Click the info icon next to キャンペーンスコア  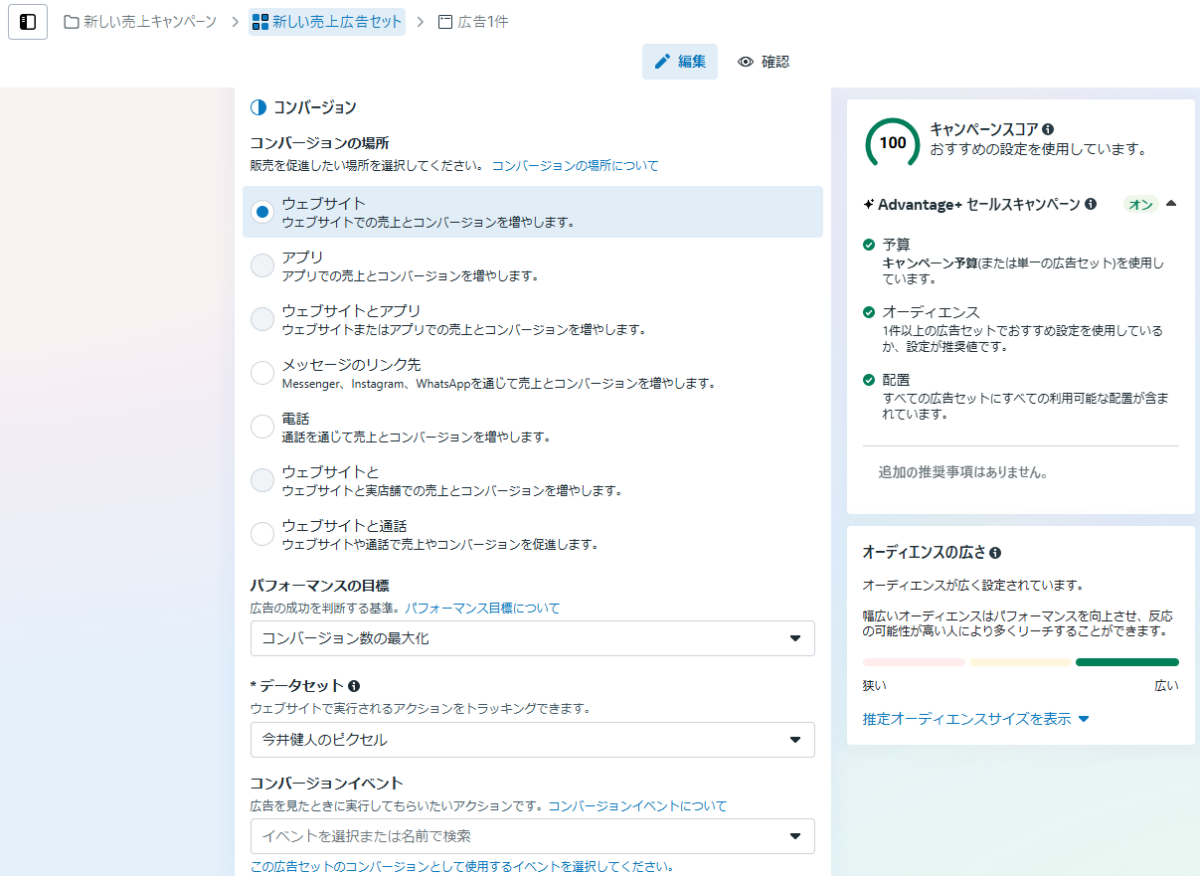point(1048,129)
